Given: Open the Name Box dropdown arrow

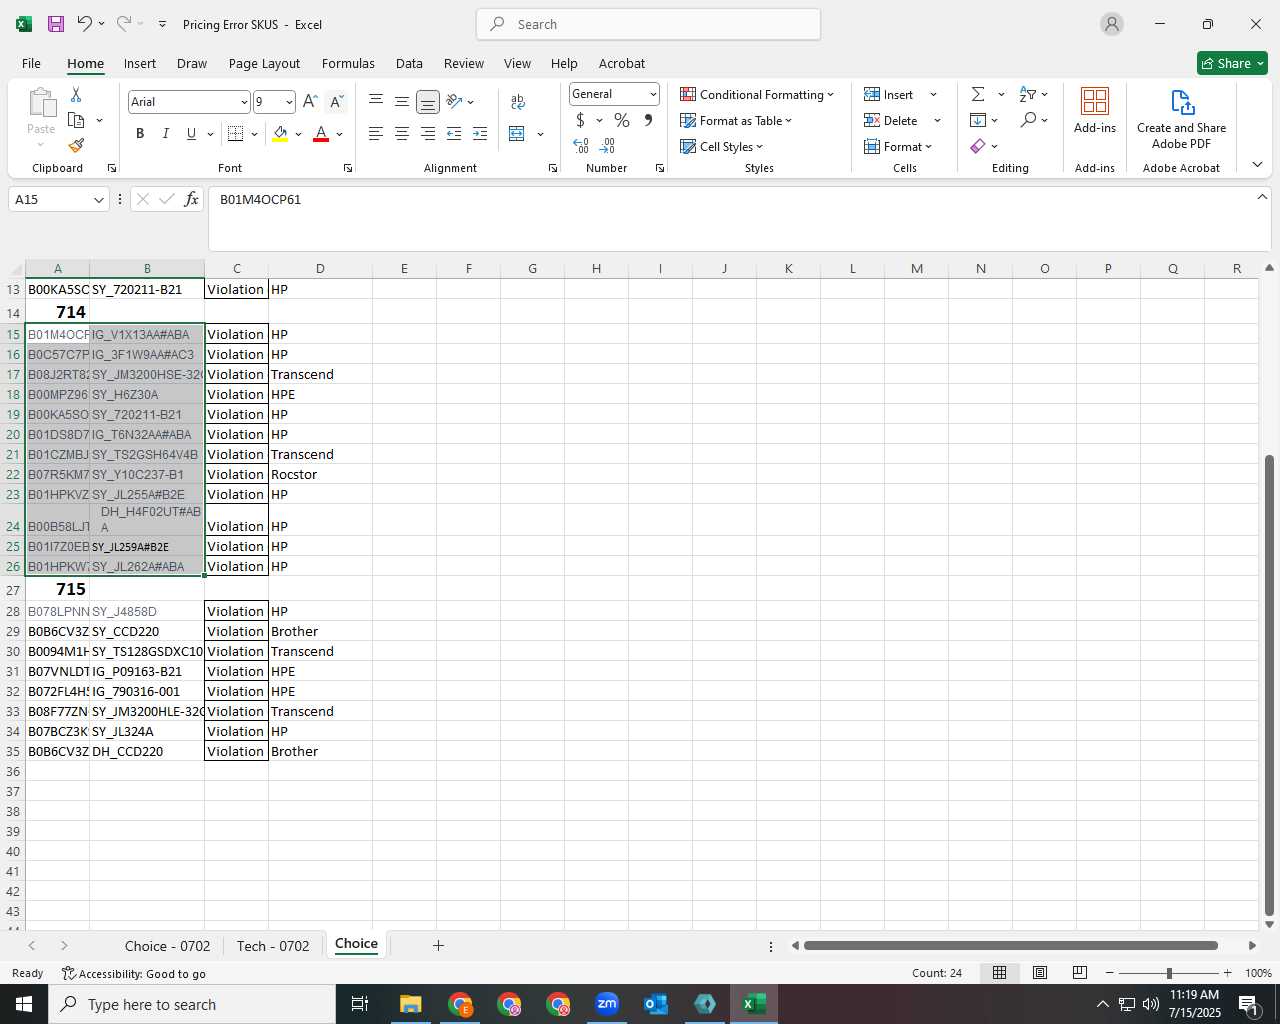Looking at the screenshot, I should [98, 200].
